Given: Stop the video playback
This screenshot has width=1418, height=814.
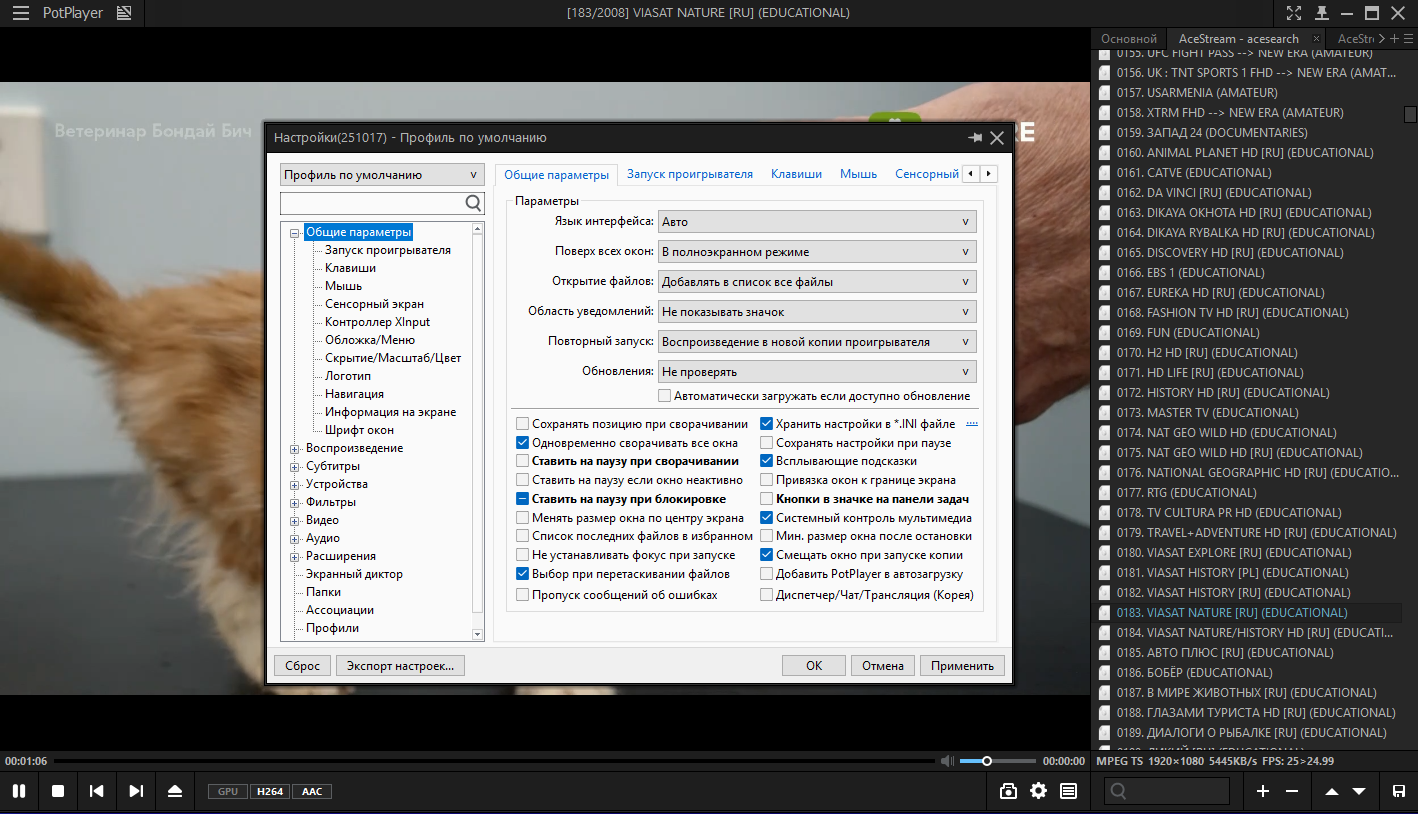Looking at the screenshot, I should click(58, 791).
